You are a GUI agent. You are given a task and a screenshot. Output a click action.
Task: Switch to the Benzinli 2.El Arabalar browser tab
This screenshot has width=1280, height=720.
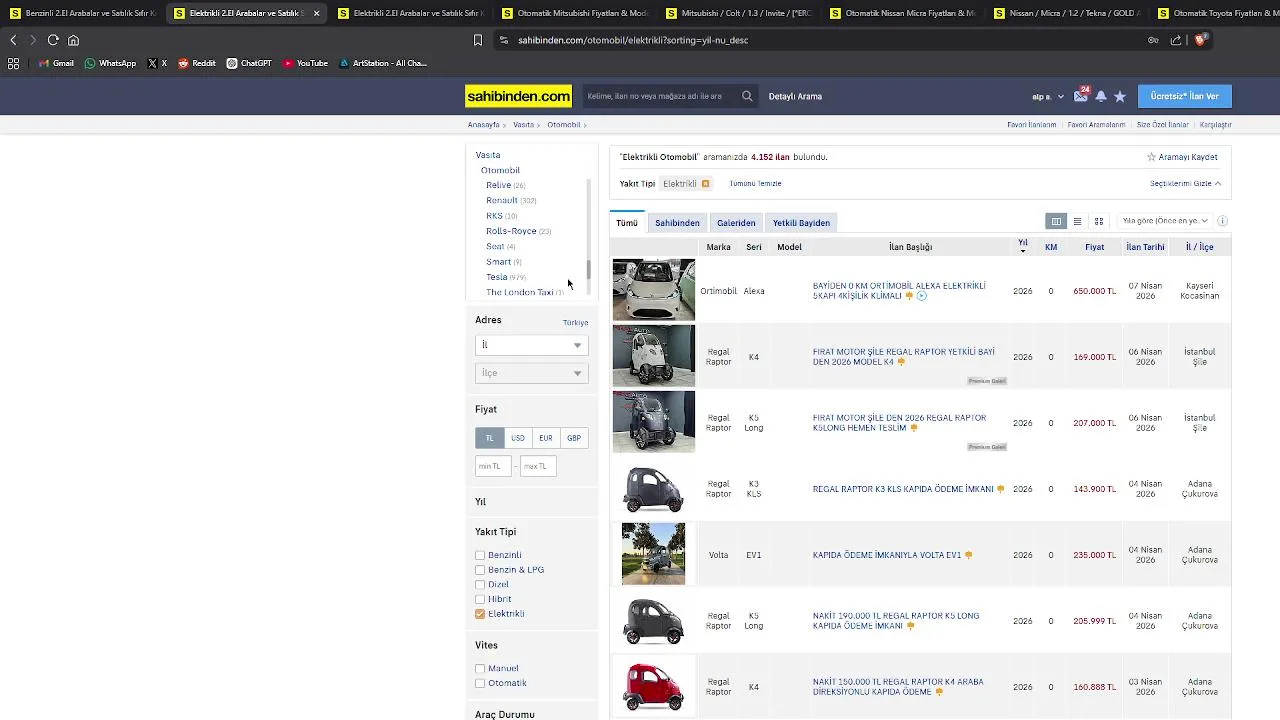point(82,13)
